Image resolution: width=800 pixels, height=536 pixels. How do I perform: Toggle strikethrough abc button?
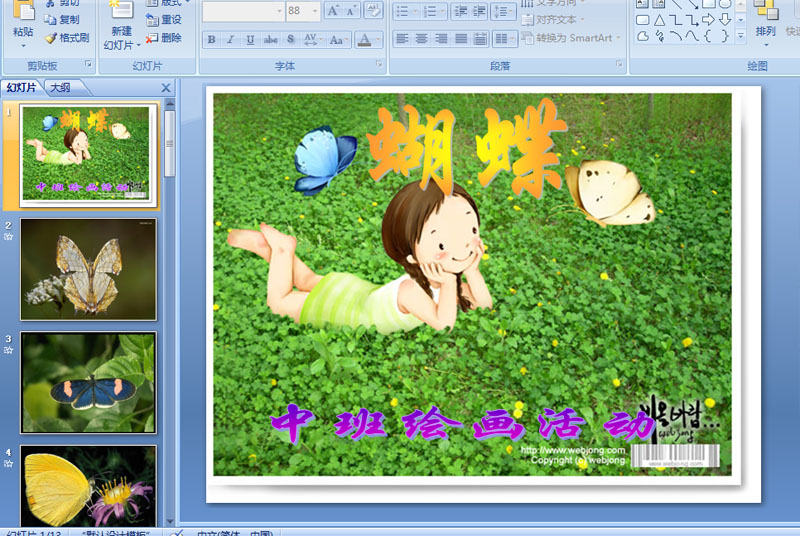[270, 39]
